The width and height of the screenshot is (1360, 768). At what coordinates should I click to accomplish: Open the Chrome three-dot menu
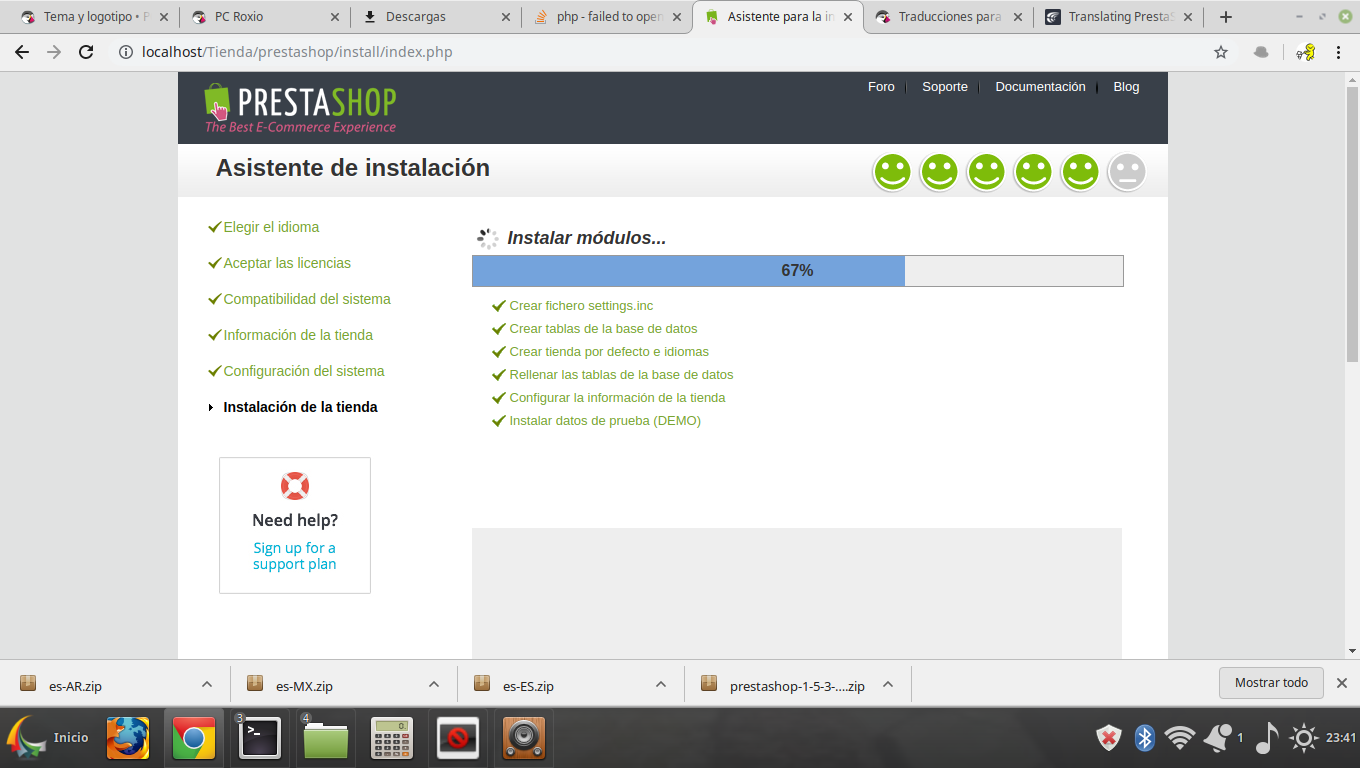click(x=1338, y=52)
